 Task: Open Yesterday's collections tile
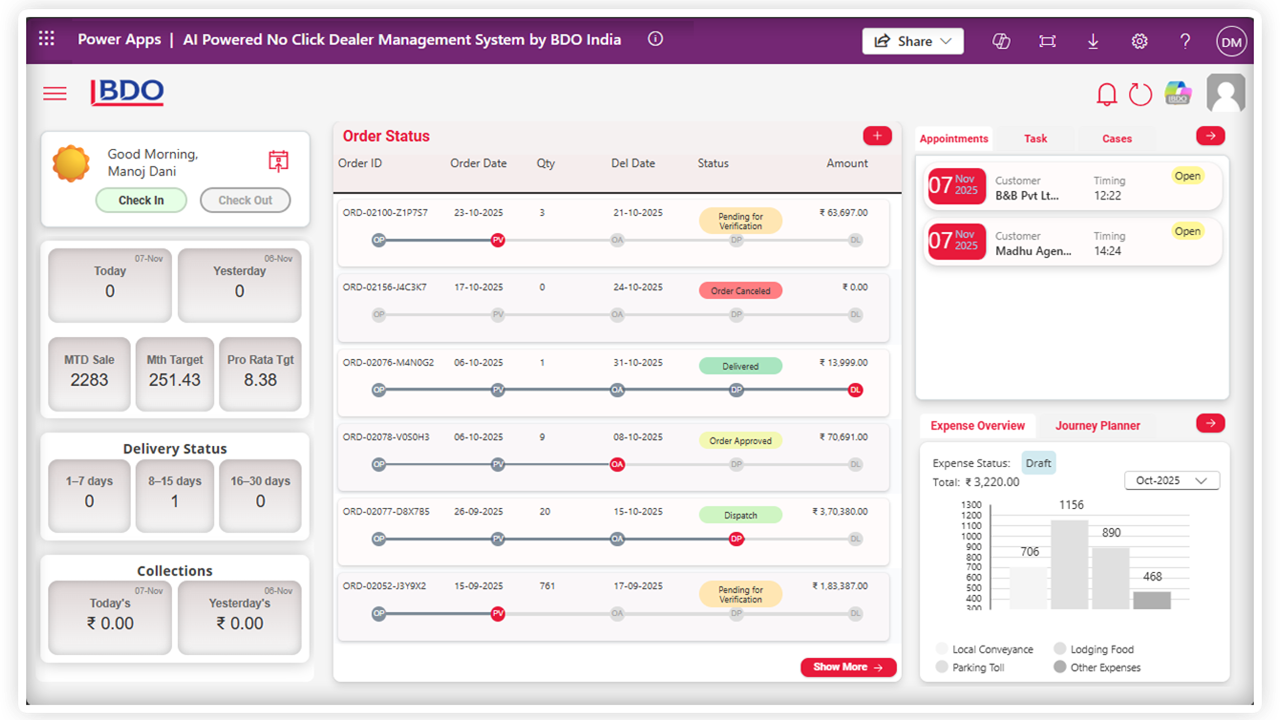(239, 618)
